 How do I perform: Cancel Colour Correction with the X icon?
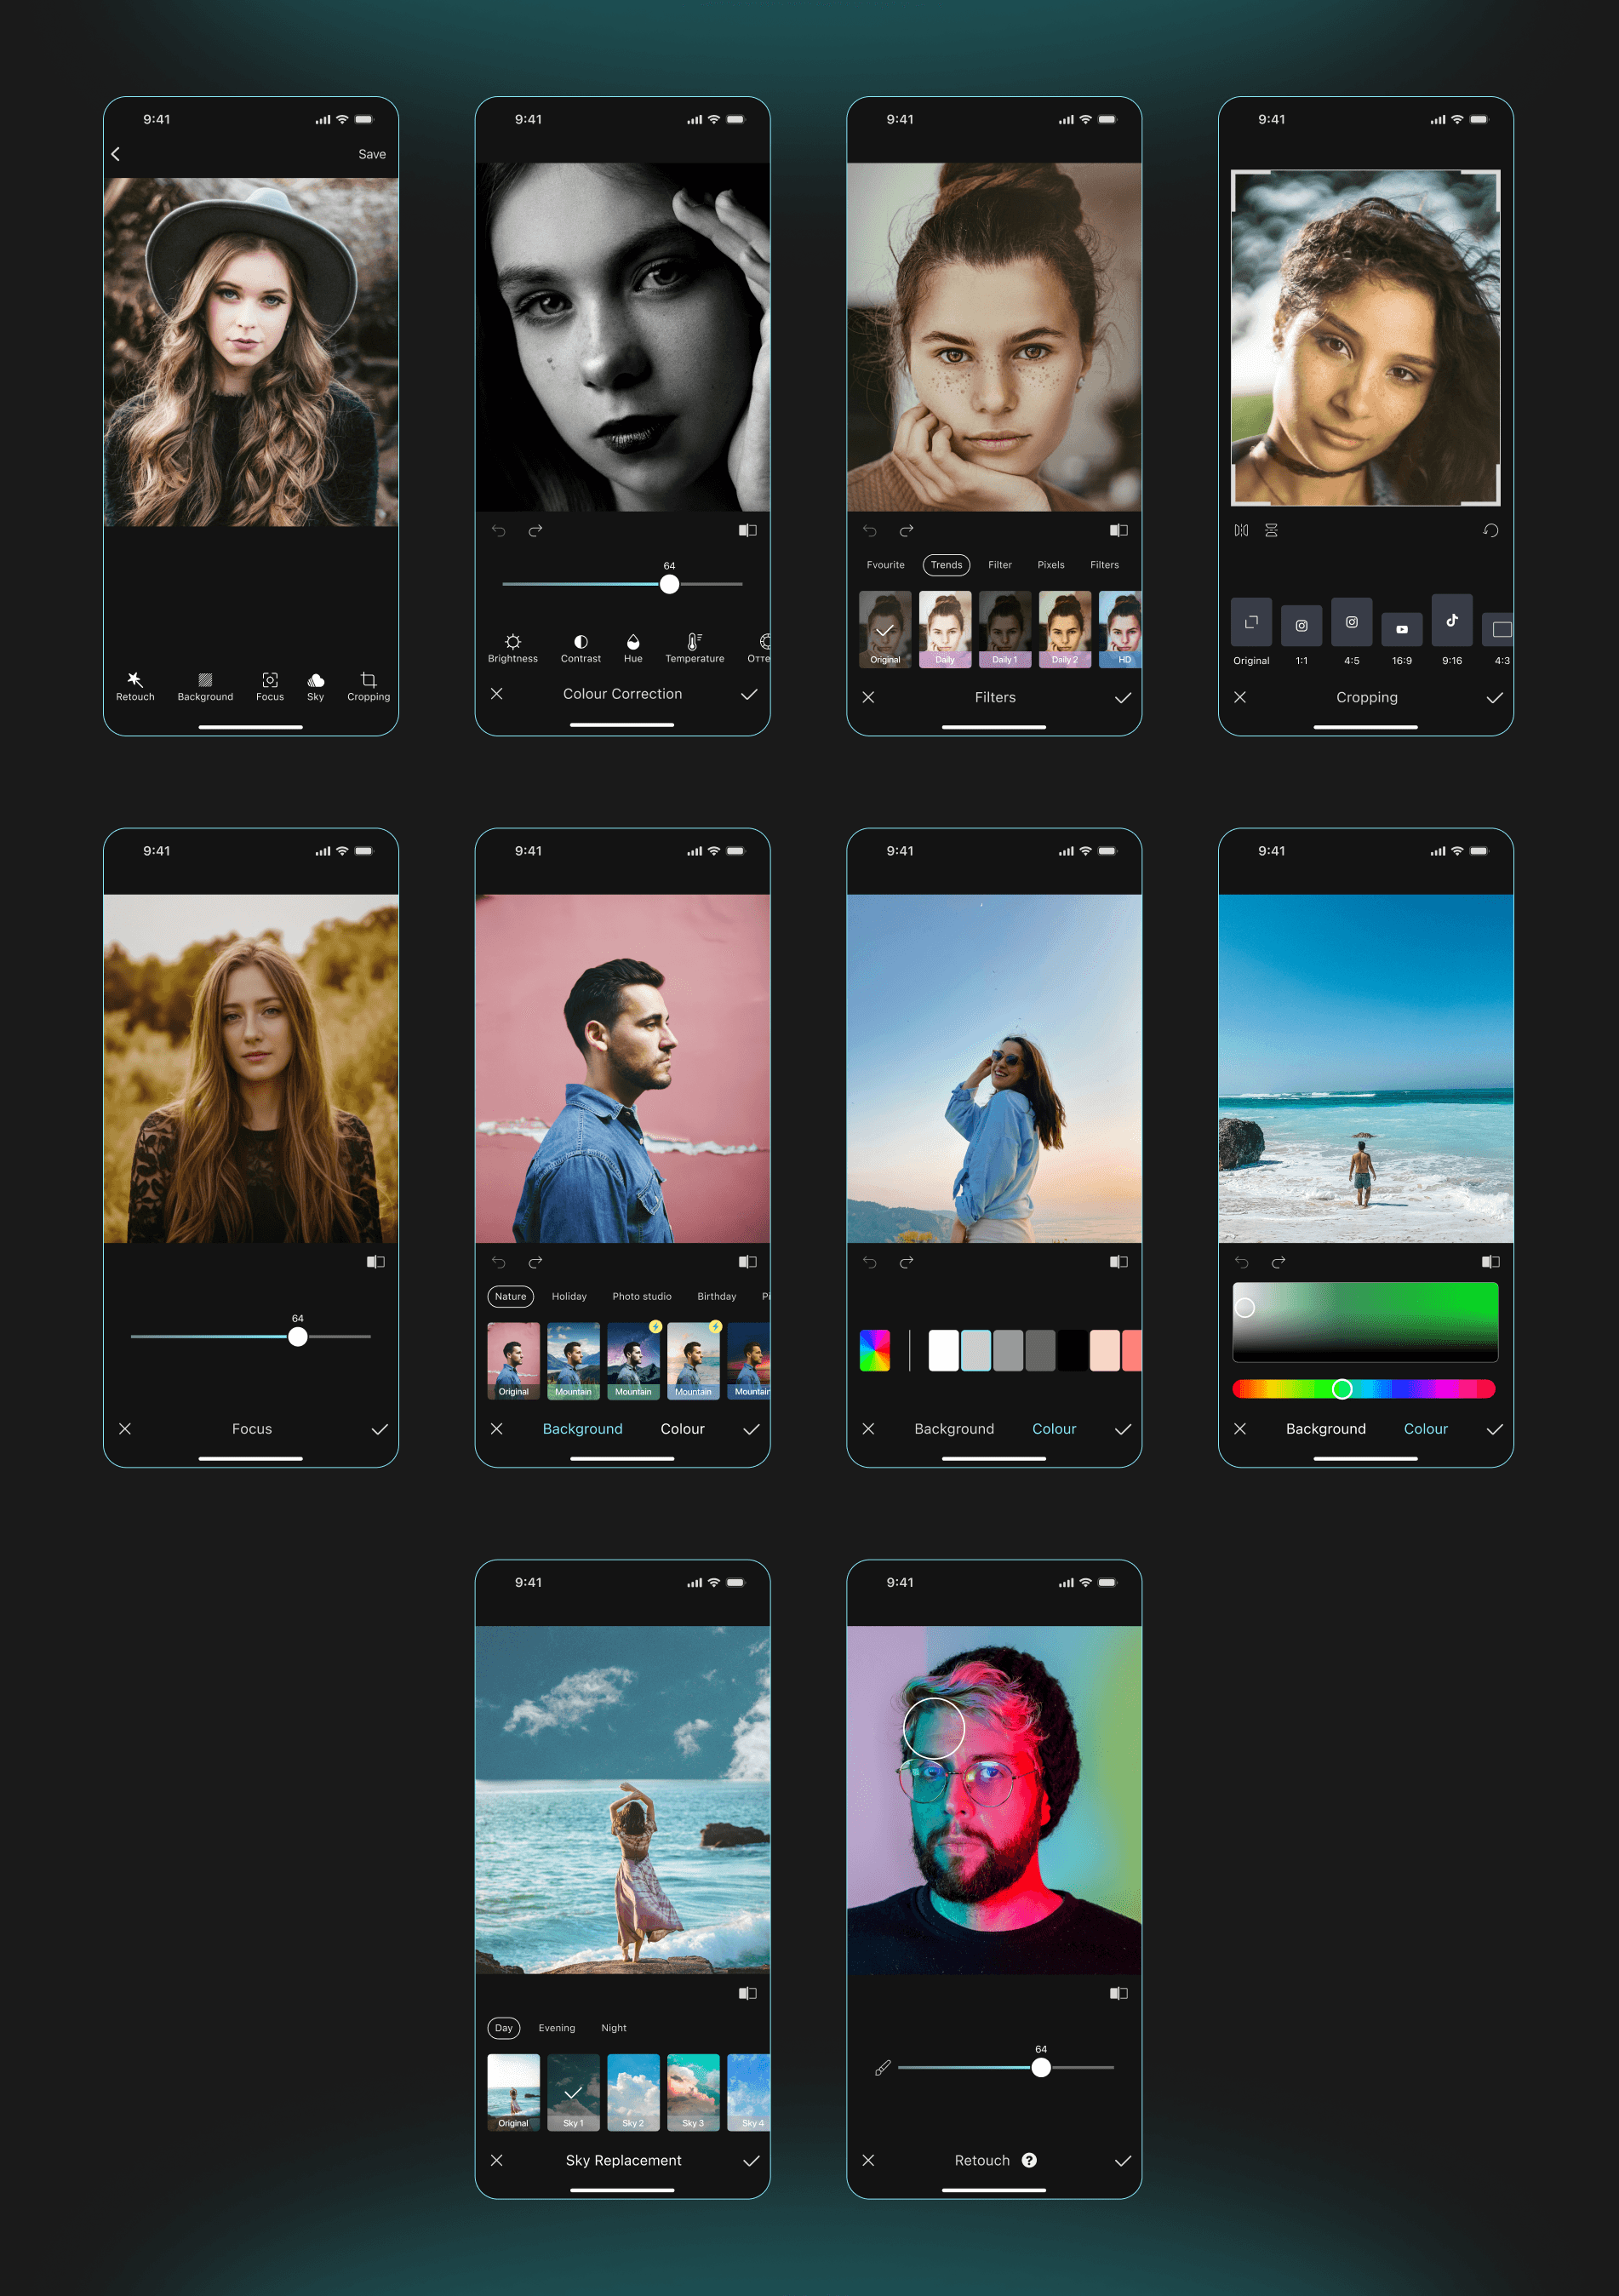tap(497, 693)
